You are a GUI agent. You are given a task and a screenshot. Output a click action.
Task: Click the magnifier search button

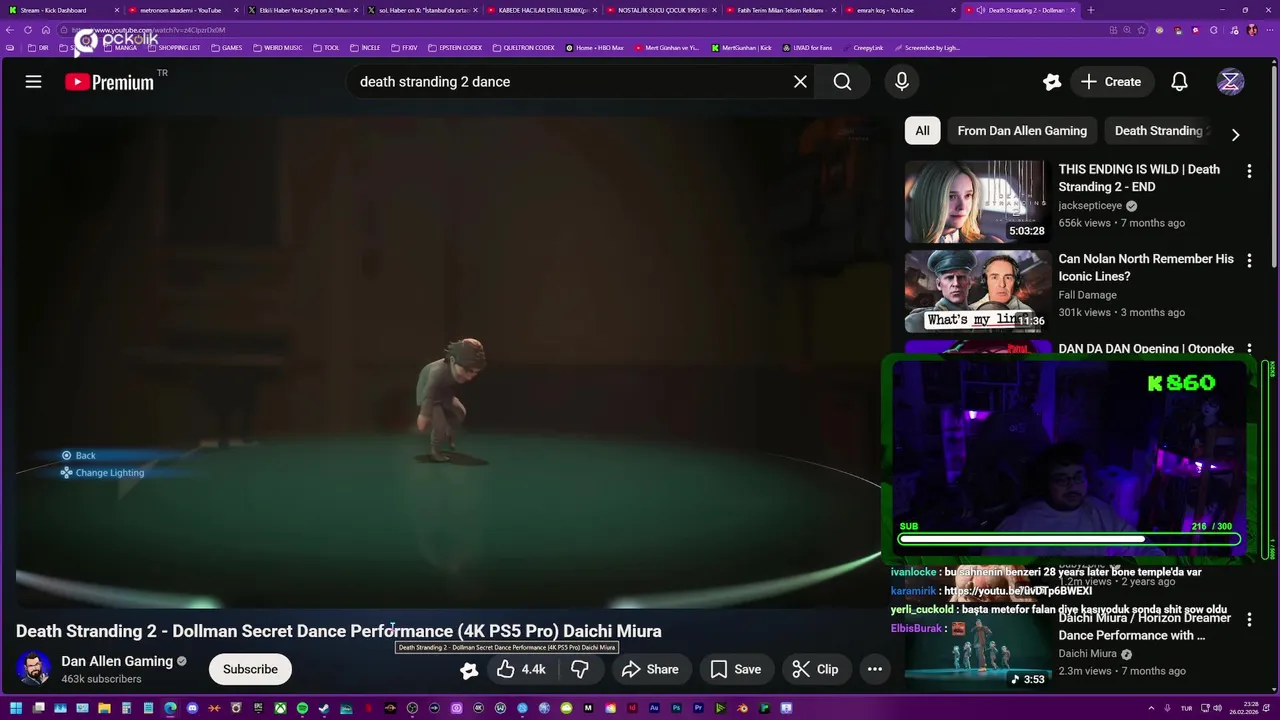click(x=842, y=82)
